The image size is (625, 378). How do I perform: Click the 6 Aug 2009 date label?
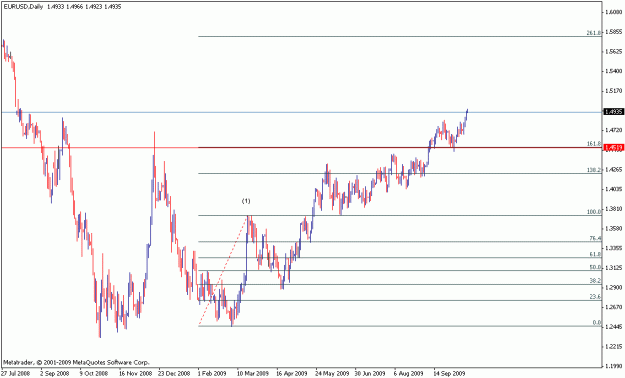pyautogui.click(x=409, y=374)
